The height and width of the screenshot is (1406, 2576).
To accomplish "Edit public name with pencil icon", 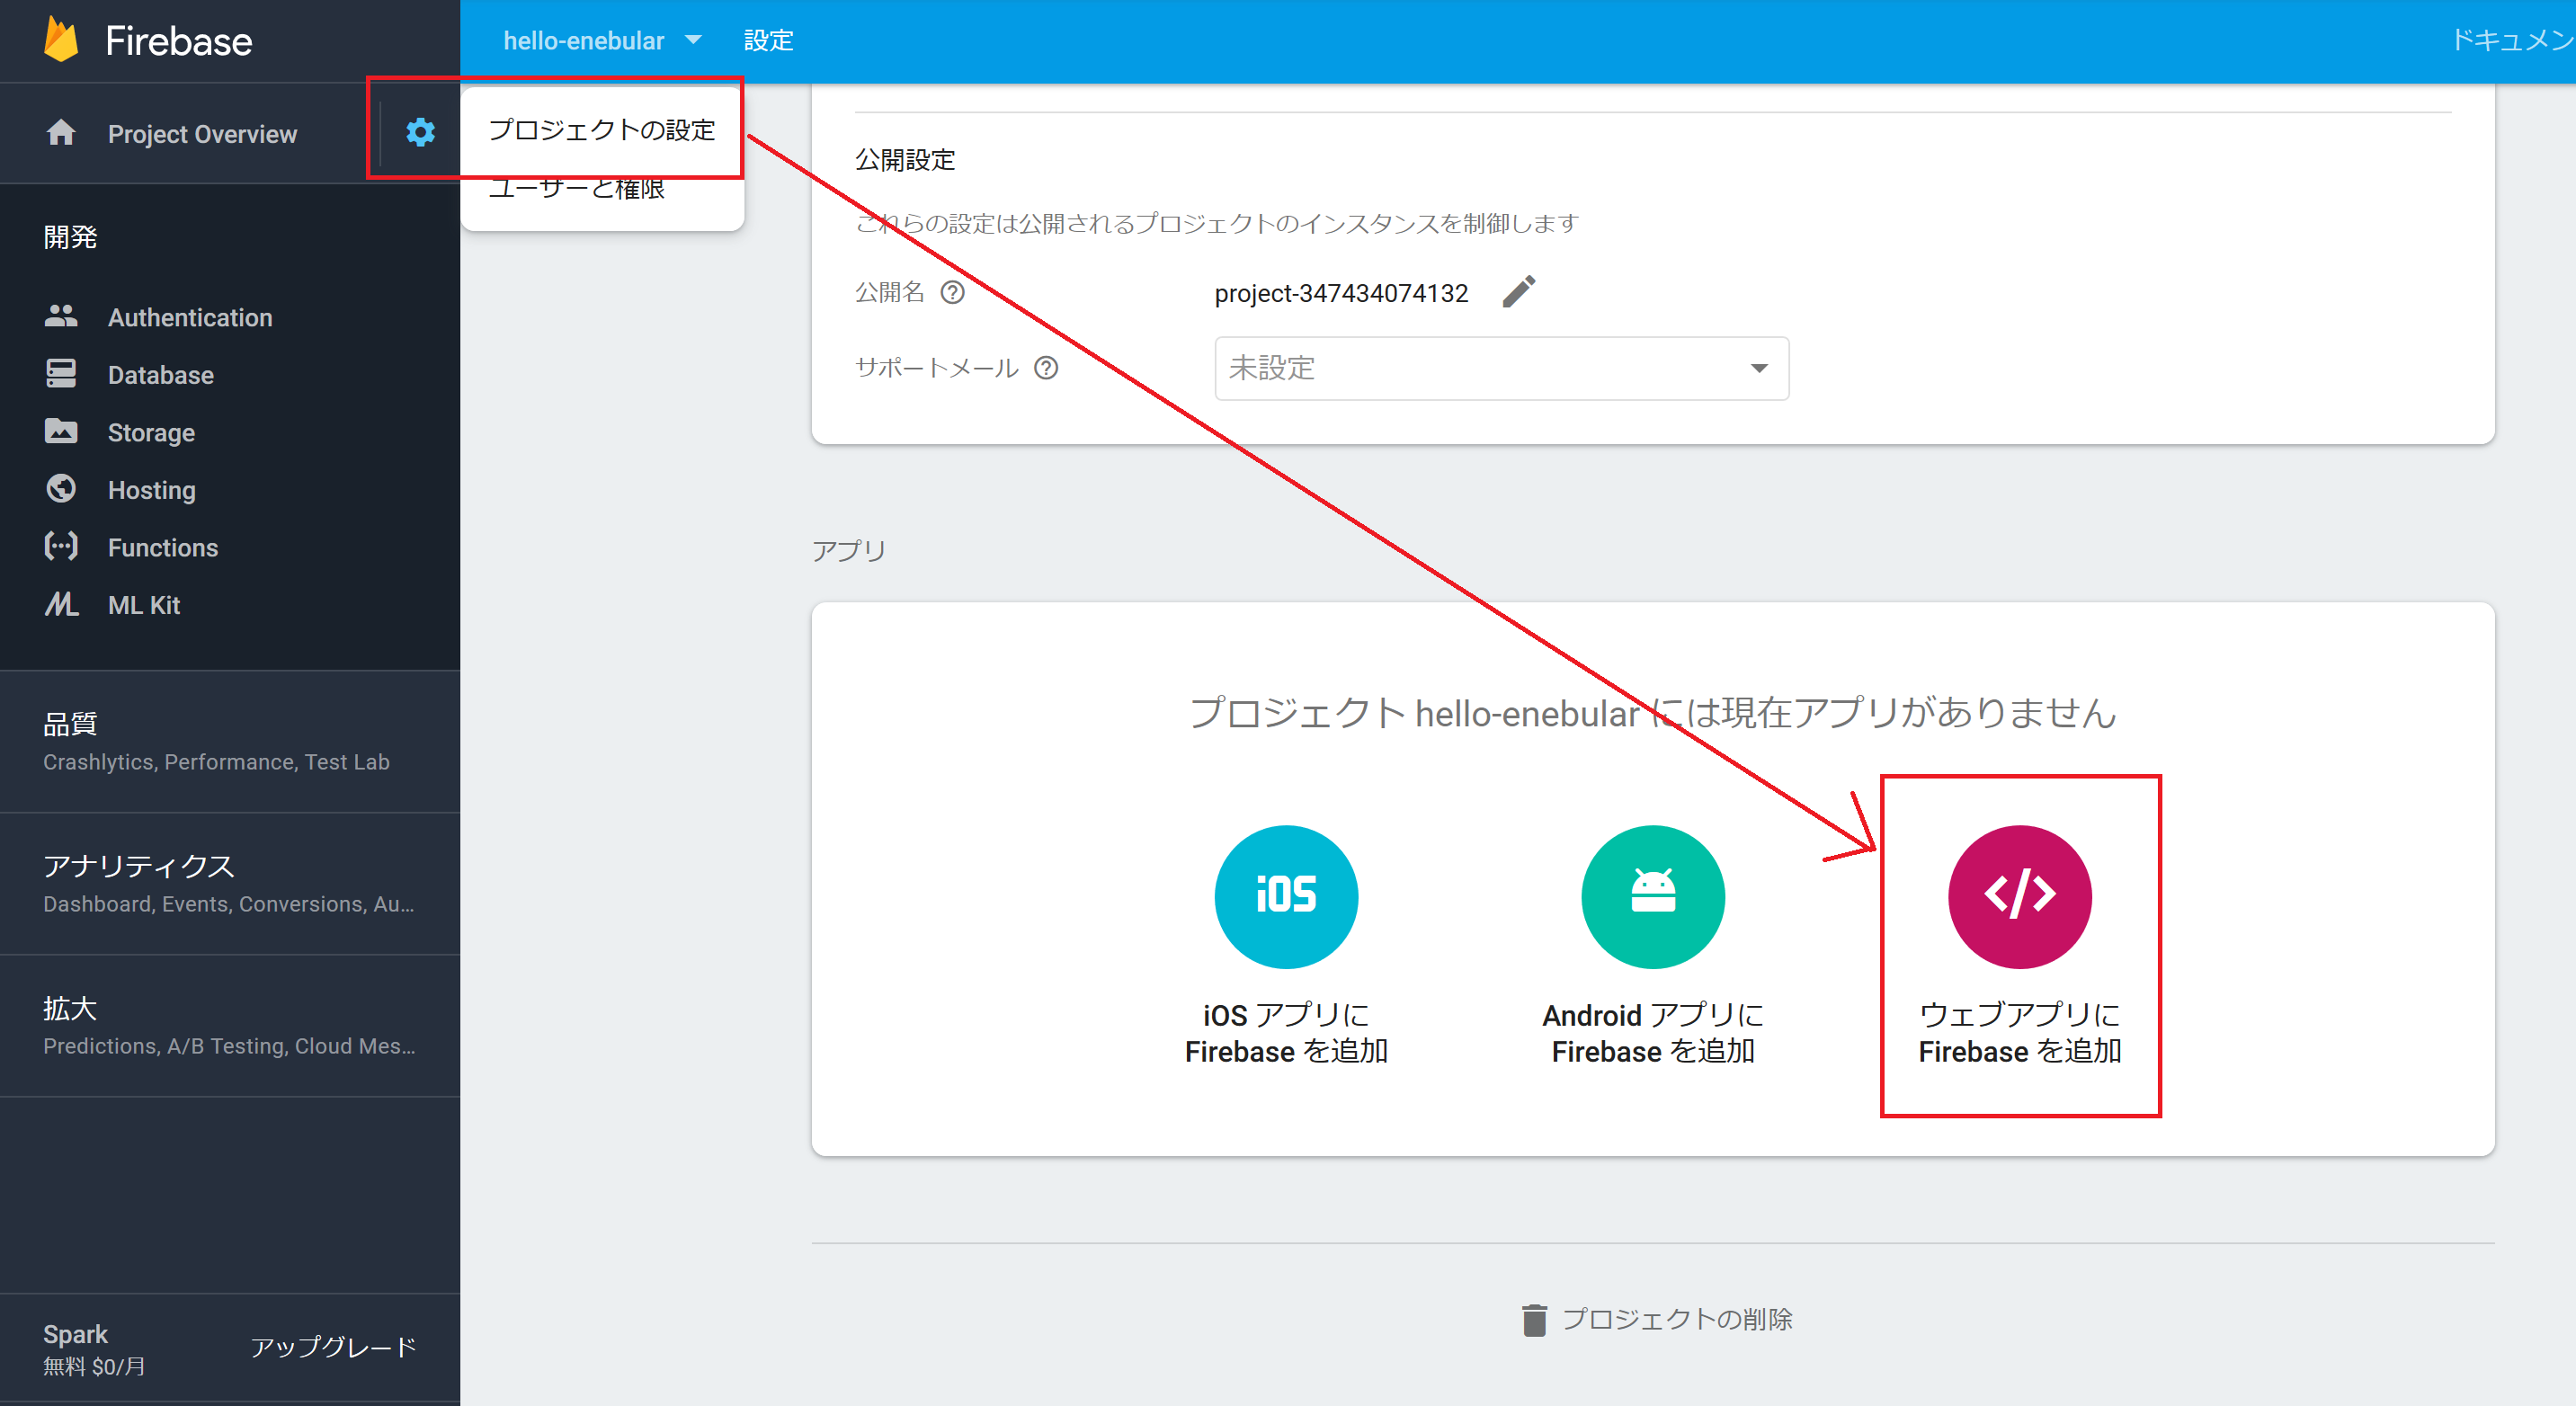I will point(1519,292).
